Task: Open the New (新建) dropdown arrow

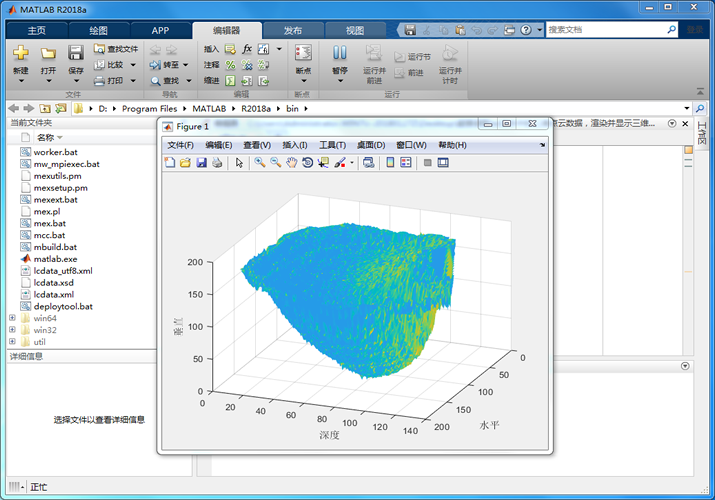Action: 21,81
